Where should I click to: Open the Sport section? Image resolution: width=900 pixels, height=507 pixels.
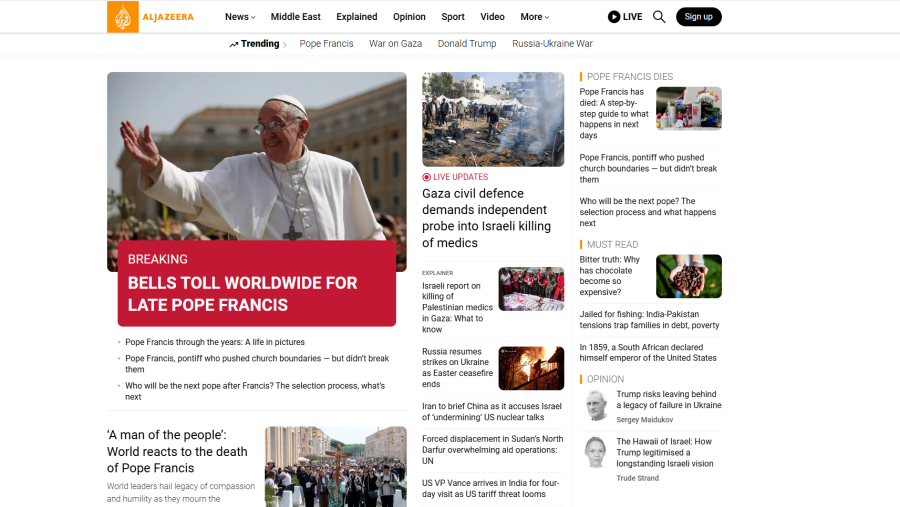(x=453, y=17)
